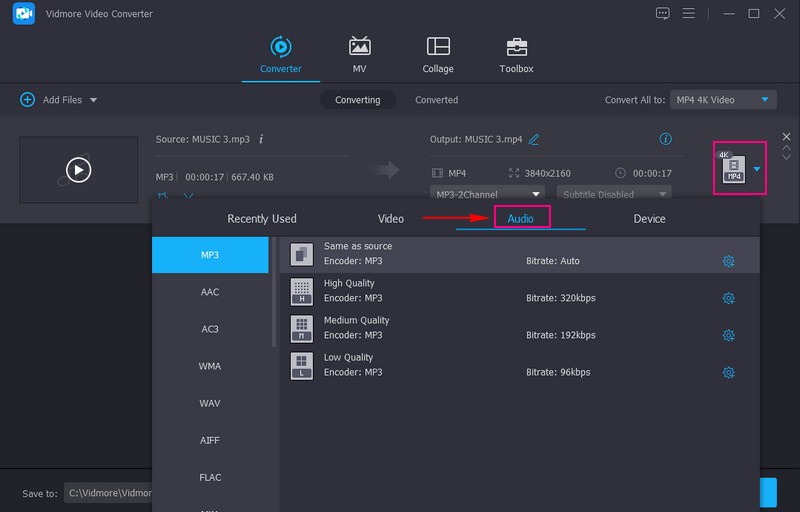The height and width of the screenshot is (512, 800).
Task: Select the Device format tab
Action: [x=649, y=218]
